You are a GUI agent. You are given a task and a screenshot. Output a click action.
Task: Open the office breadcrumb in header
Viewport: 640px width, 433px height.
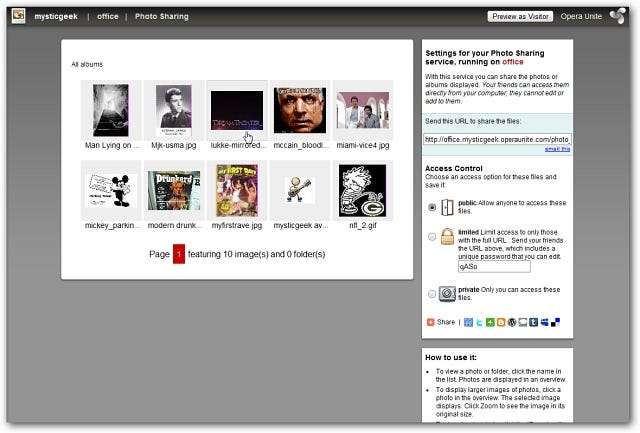(x=108, y=17)
